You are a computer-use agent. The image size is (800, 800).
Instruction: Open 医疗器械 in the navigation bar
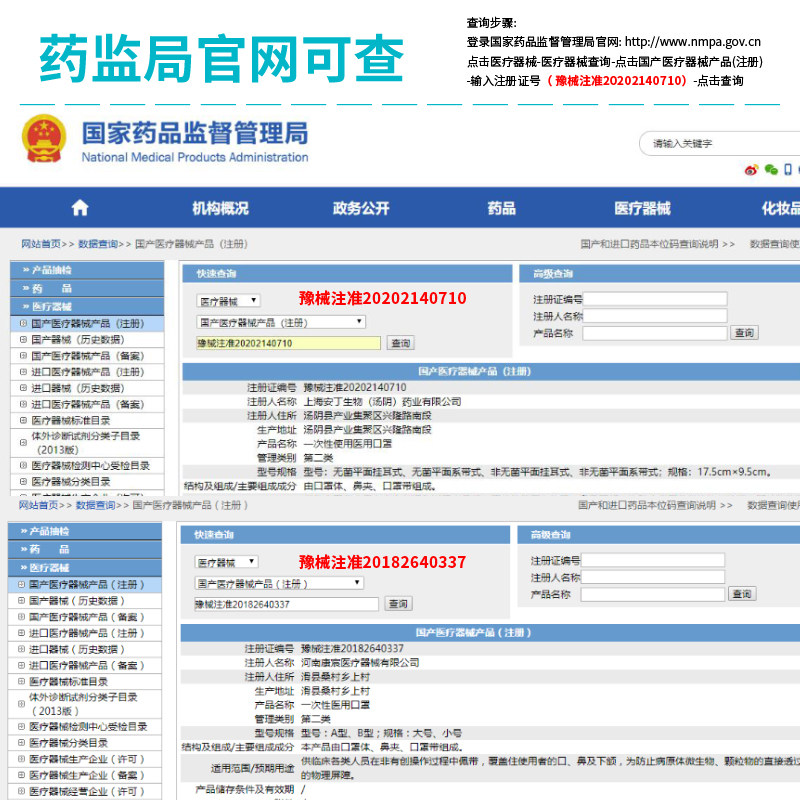point(642,208)
